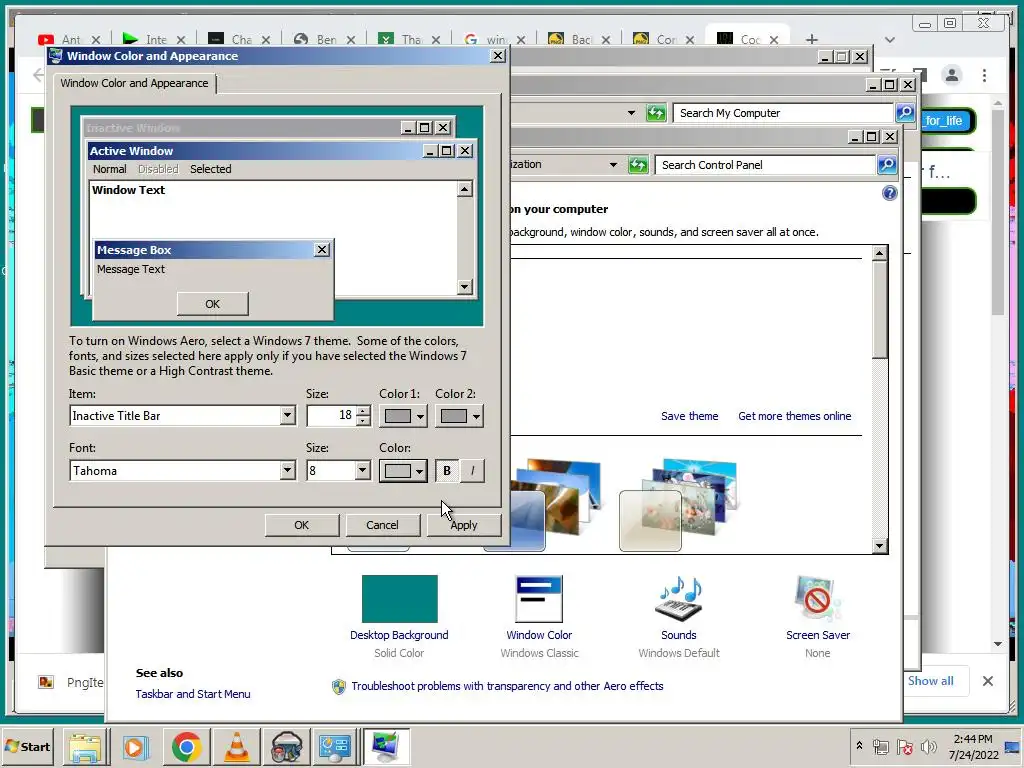Click the preview OK button
Viewport: 1024px width, 768px height.
click(212, 304)
